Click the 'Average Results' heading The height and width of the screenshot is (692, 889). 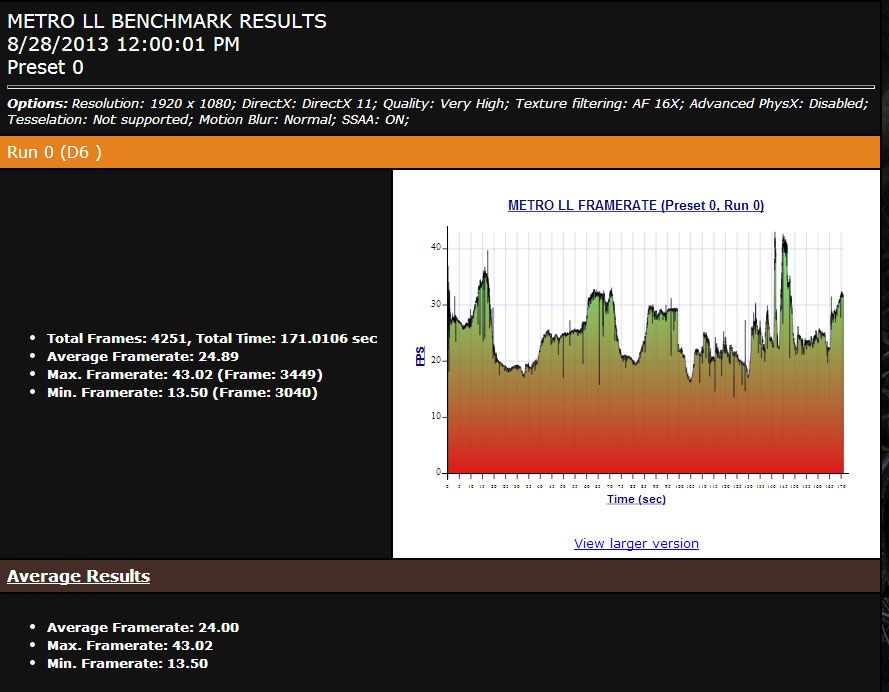[79, 576]
